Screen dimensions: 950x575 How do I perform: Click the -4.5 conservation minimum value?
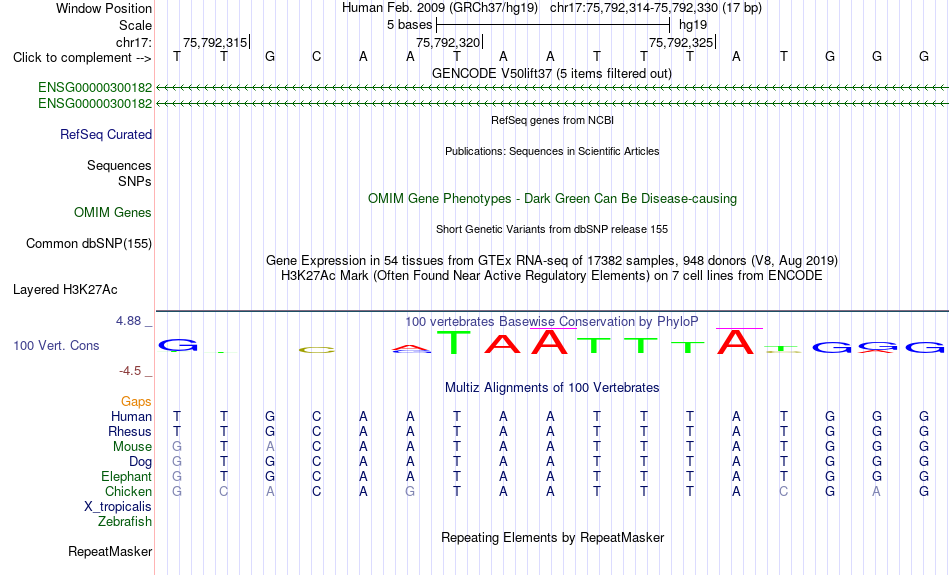click(x=130, y=371)
